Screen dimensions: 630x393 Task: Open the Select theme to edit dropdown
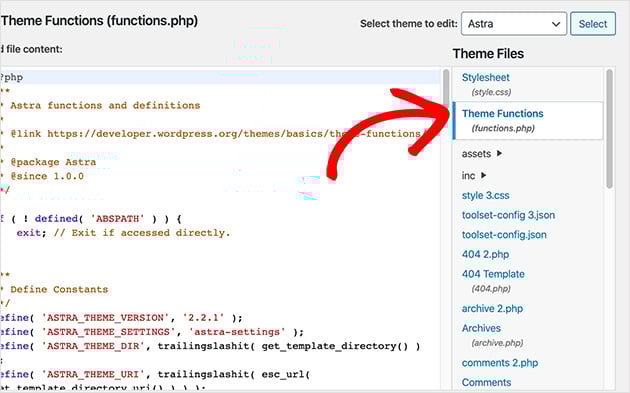pos(514,24)
